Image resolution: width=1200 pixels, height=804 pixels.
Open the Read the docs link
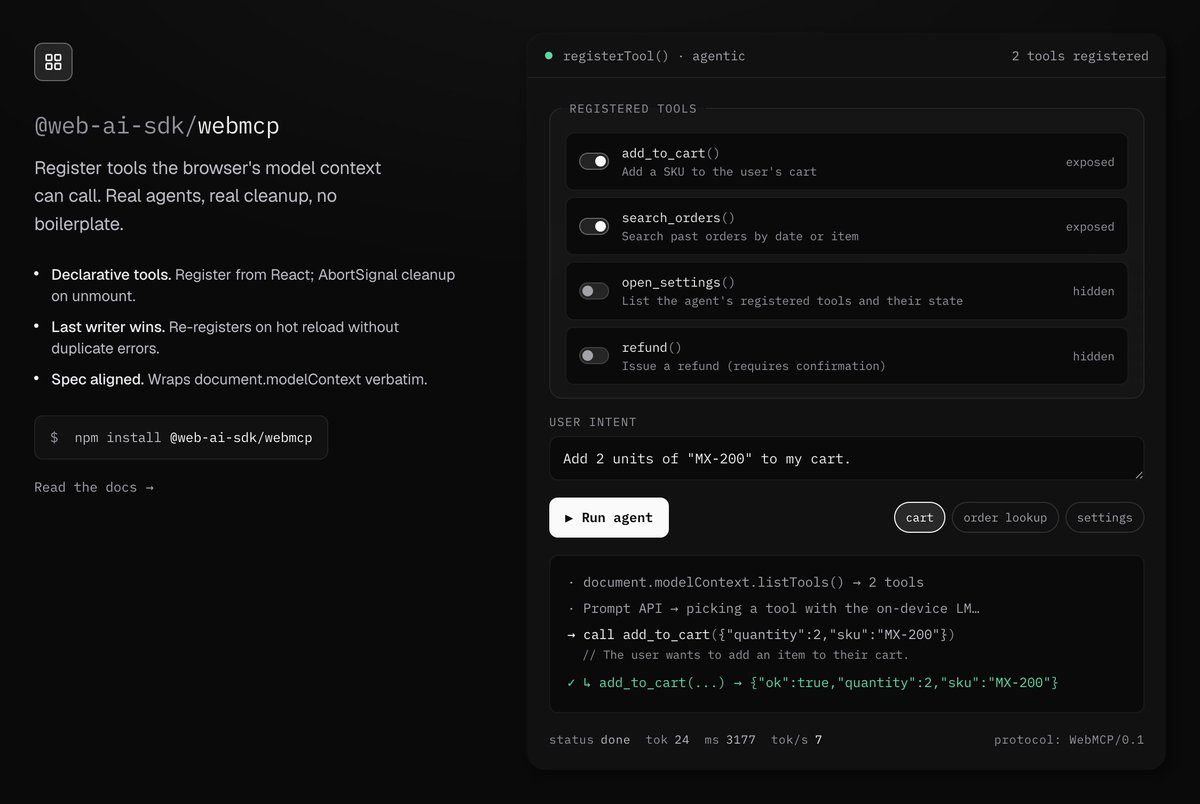[x=94, y=487]
